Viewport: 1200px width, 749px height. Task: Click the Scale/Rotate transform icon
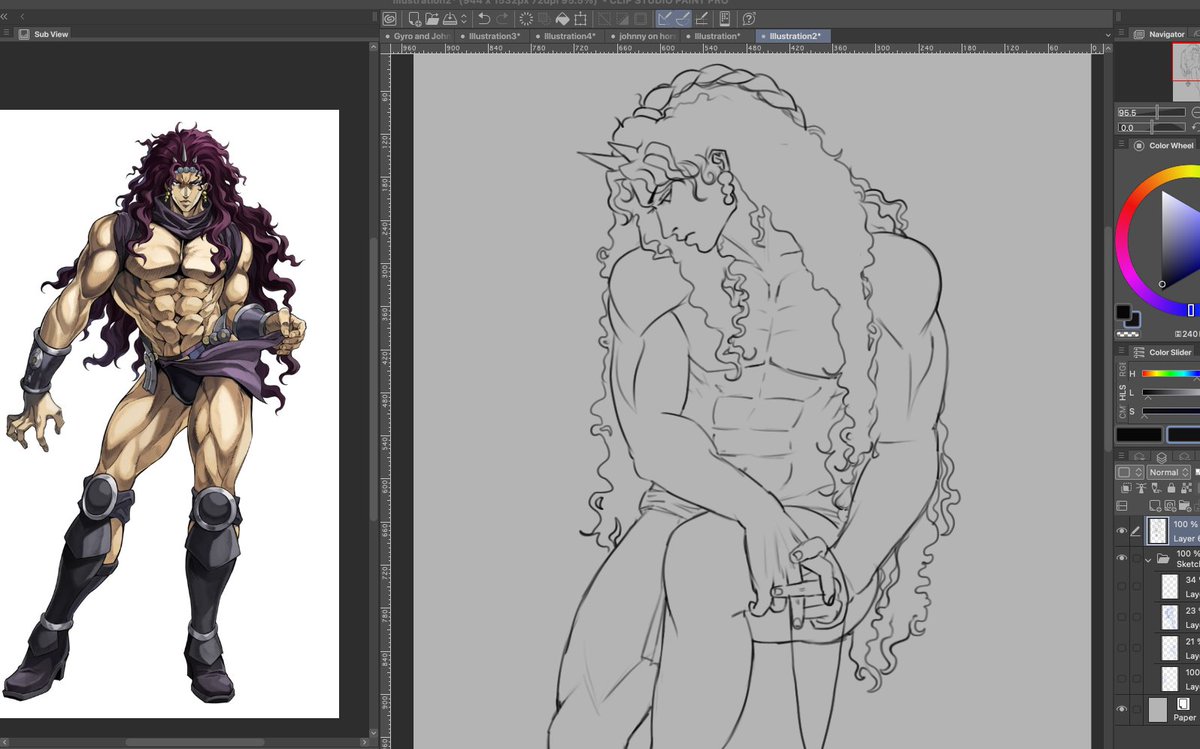(580, 19)
